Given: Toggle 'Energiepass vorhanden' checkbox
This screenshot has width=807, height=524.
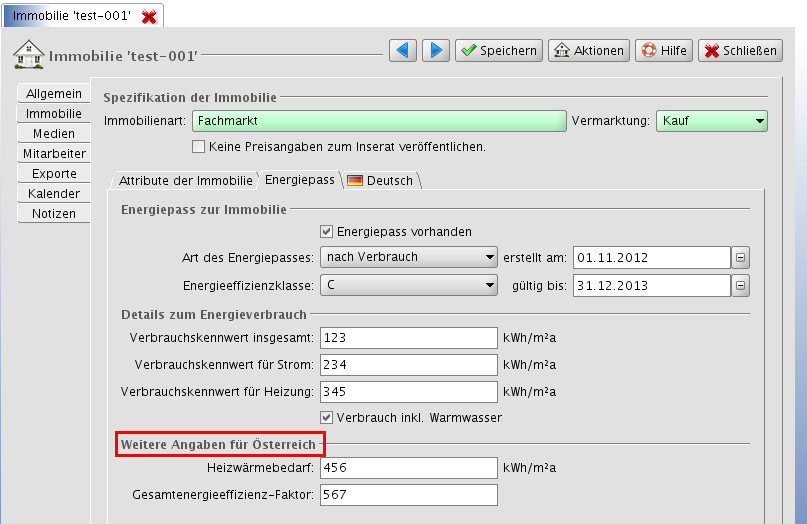Looking at the screenshot, I should (326, 231).
